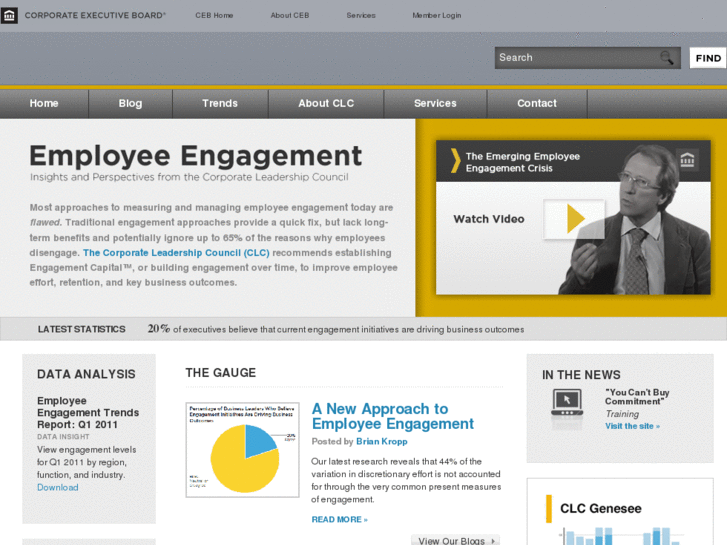Click the DATA ANALYSIS heading
The width and height of the screenshot is (727, 545).
86,374
